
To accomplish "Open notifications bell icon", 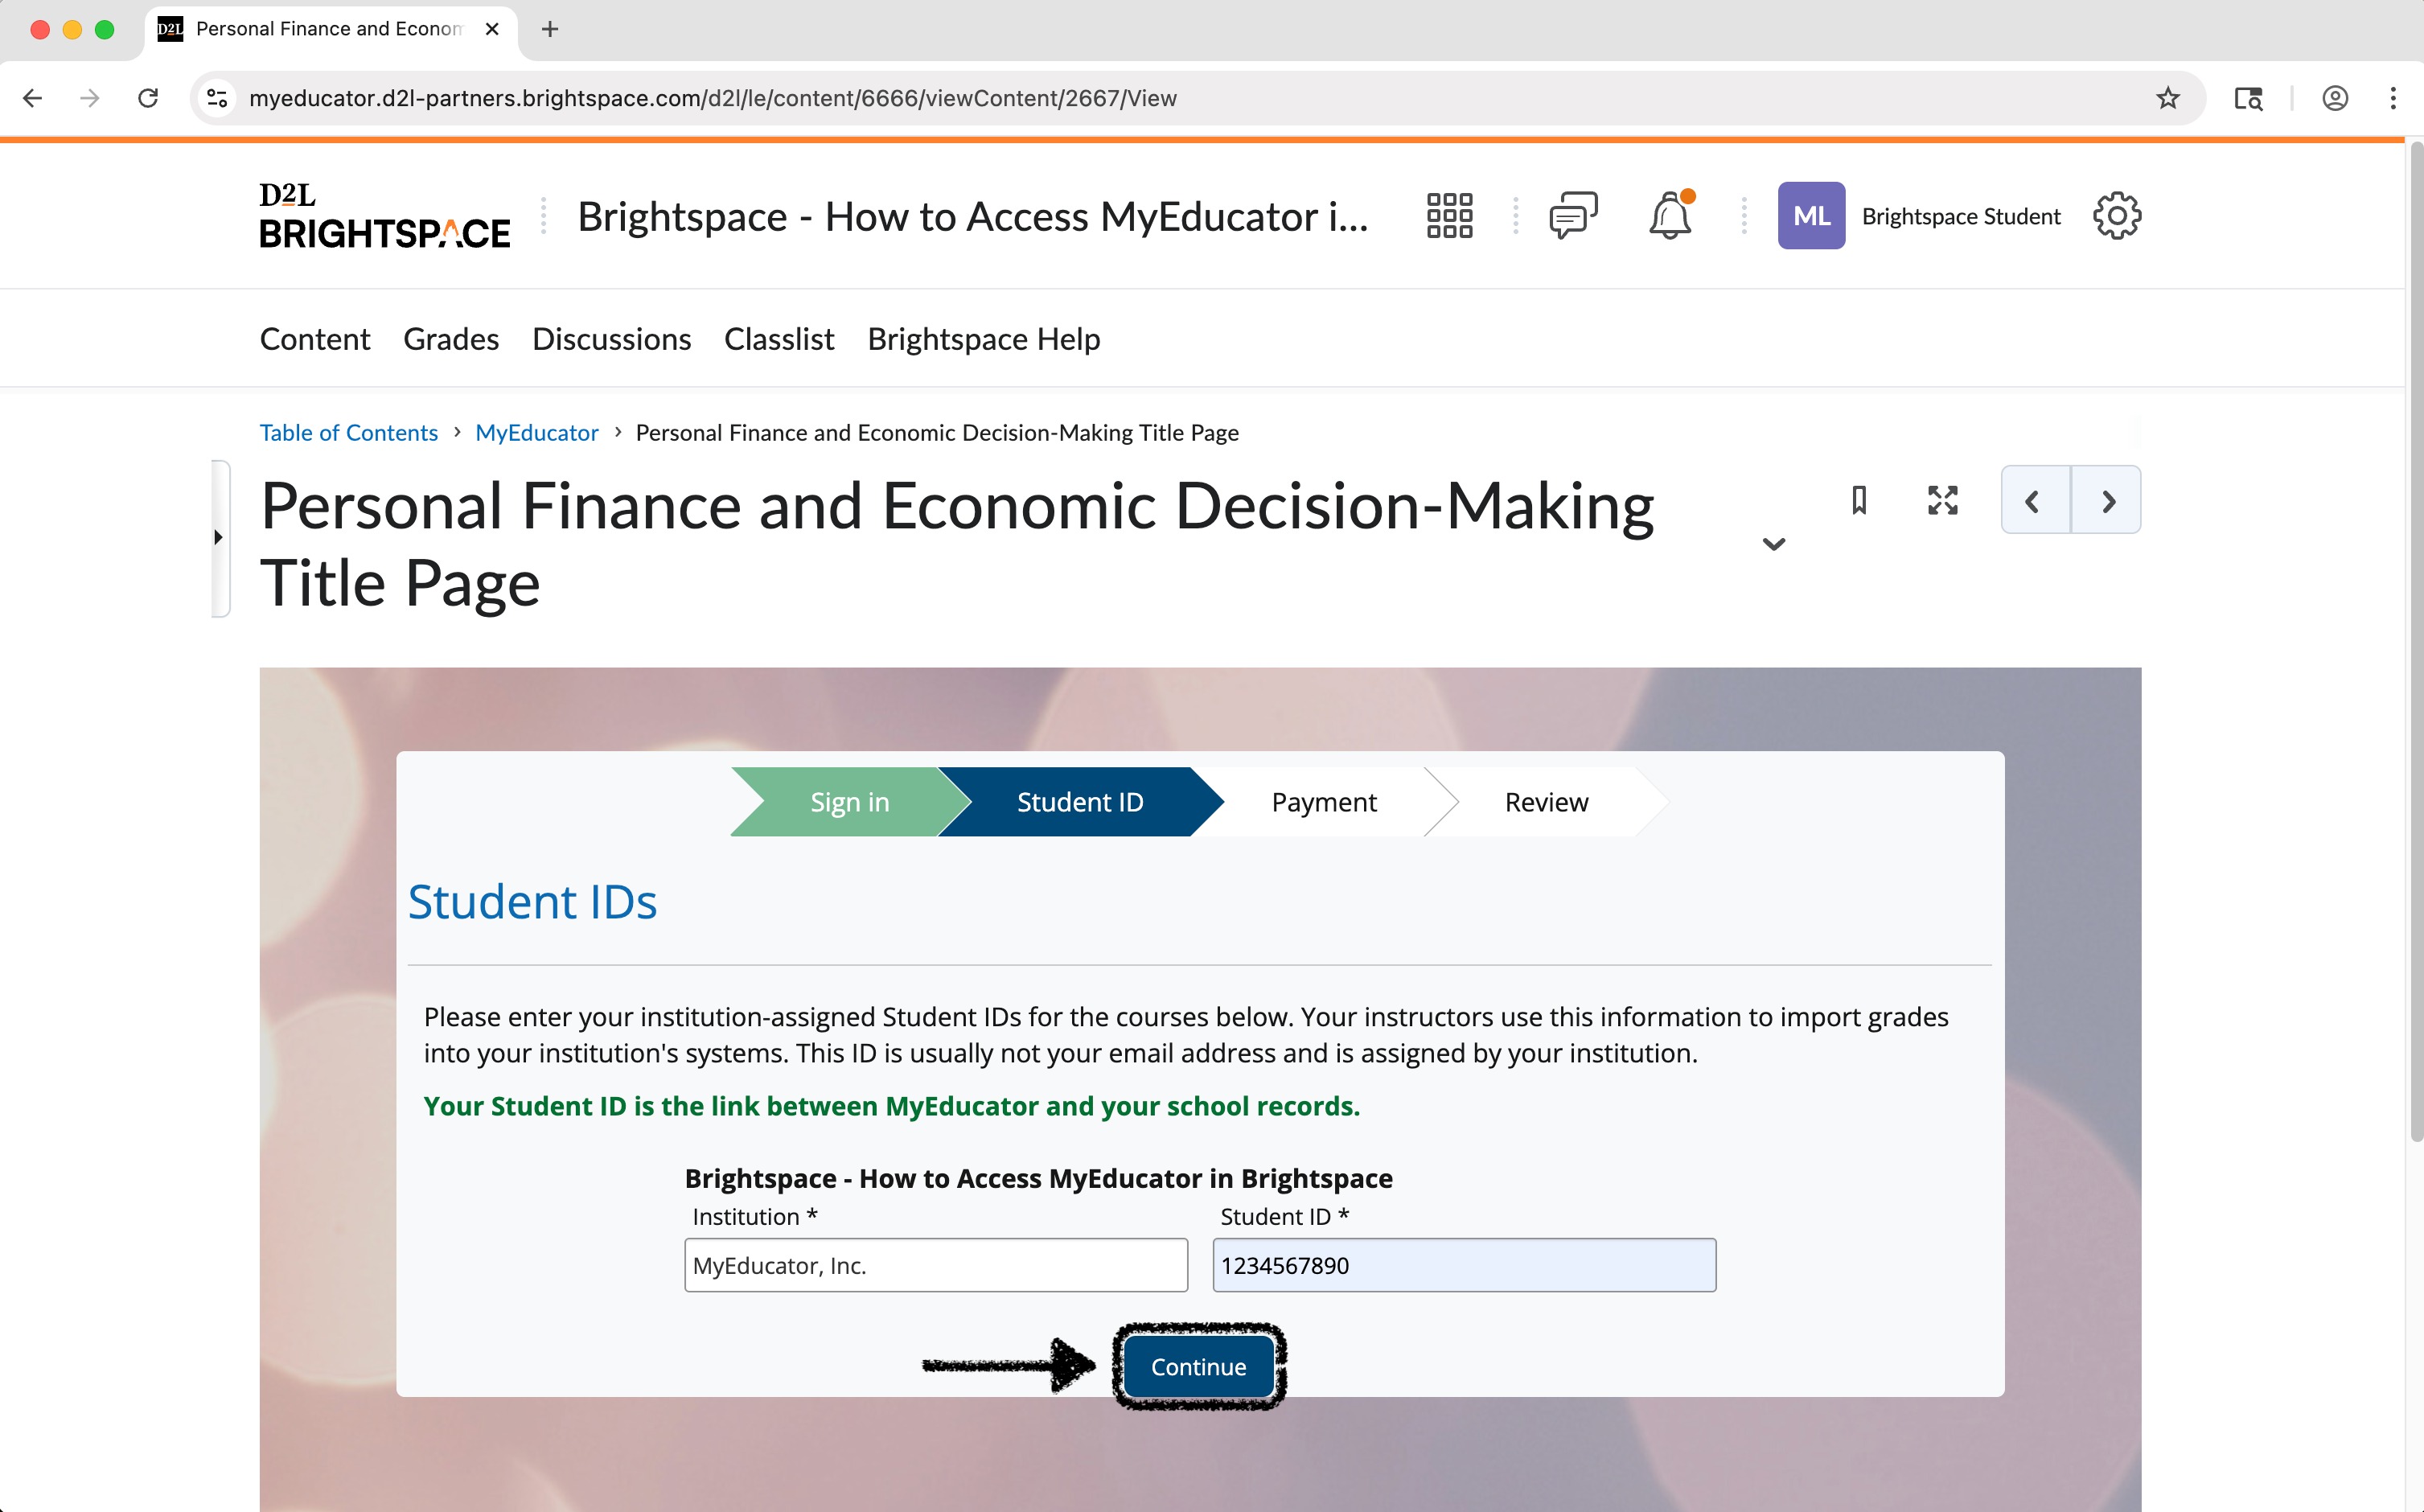I will pos(1669,216).
